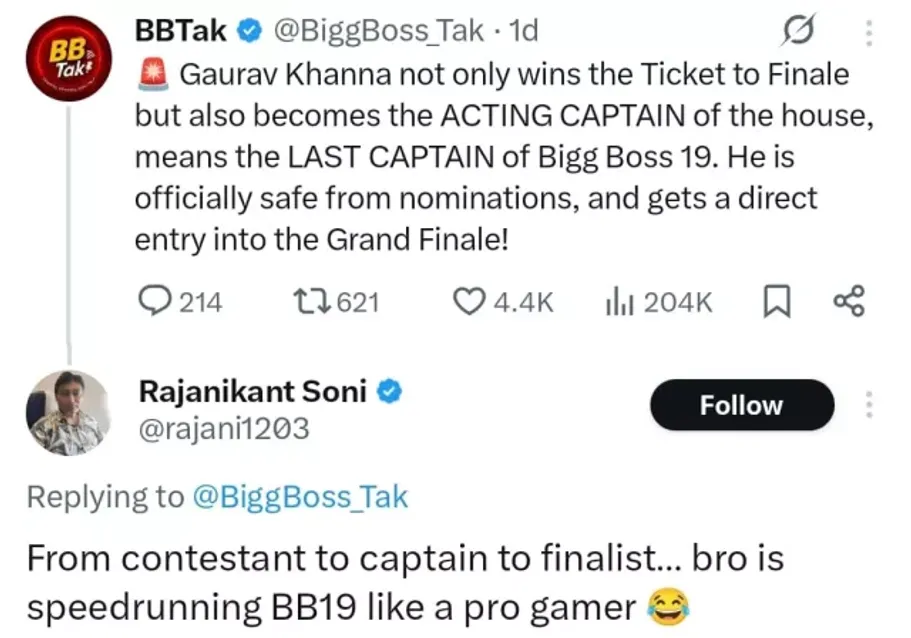Viewport: 911px width, 638px height.
Task: Bookmark the BBTak tweet
Action: click(776, 300)
